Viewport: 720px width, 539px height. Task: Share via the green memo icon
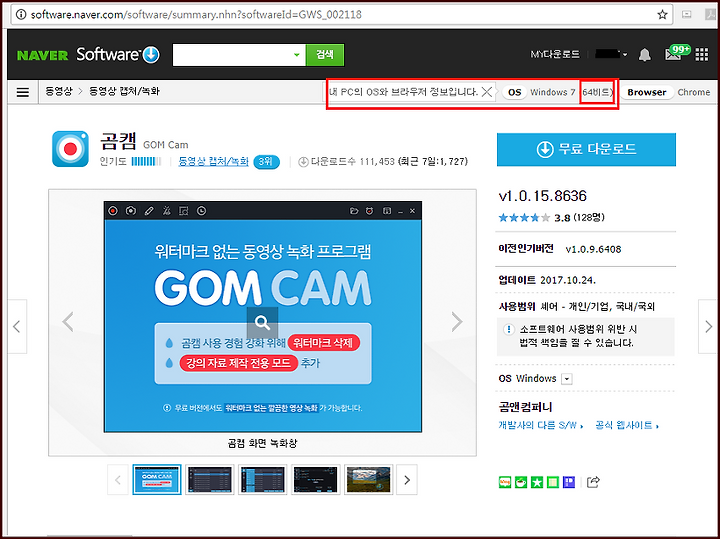553,482
